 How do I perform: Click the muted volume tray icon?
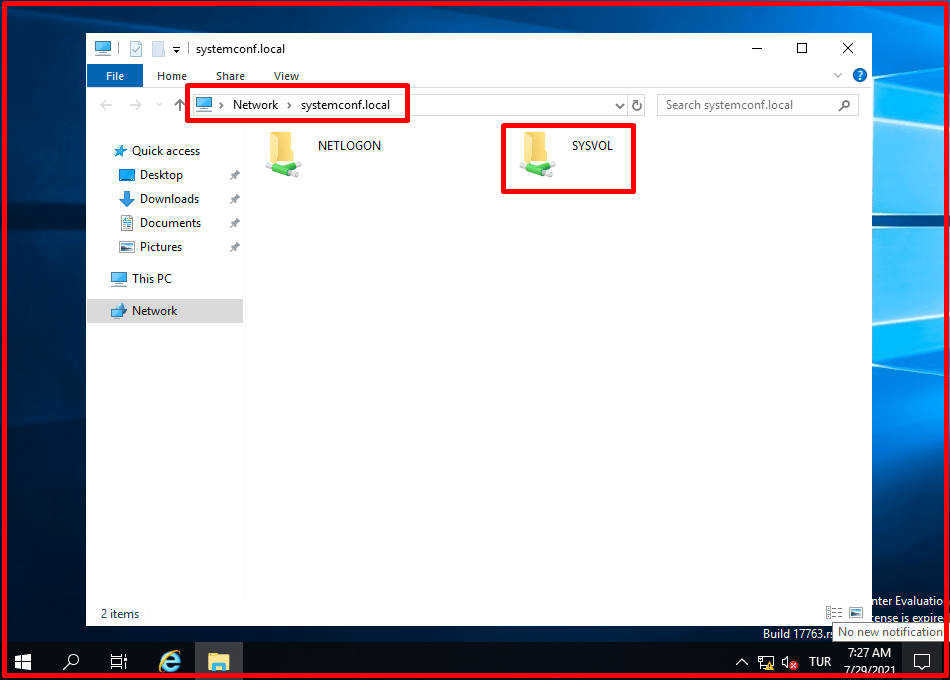(789, 662)
